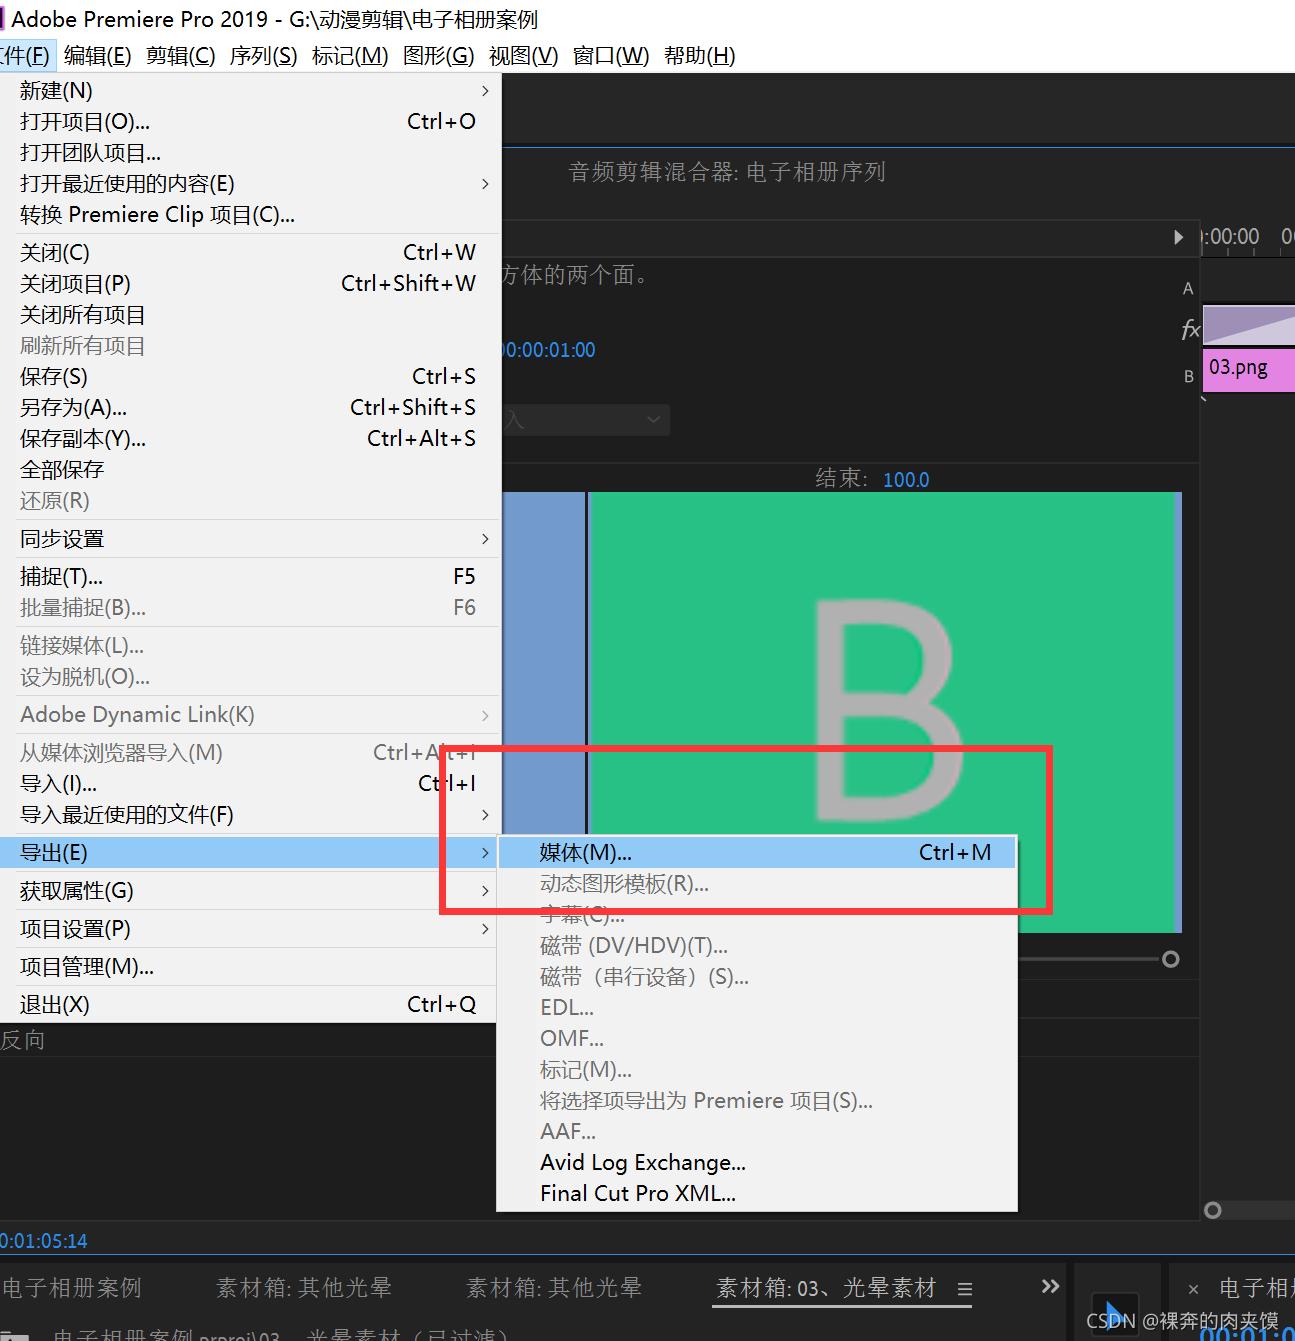Expand the 同步设置 submenu
Viewport: 1295px width, 1341px height.
249,539
